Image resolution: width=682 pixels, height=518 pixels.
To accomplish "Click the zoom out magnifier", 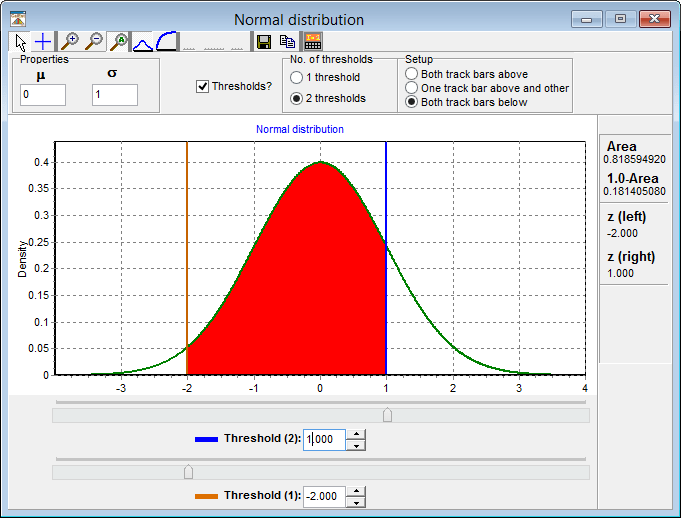I will tap(94, 42).
